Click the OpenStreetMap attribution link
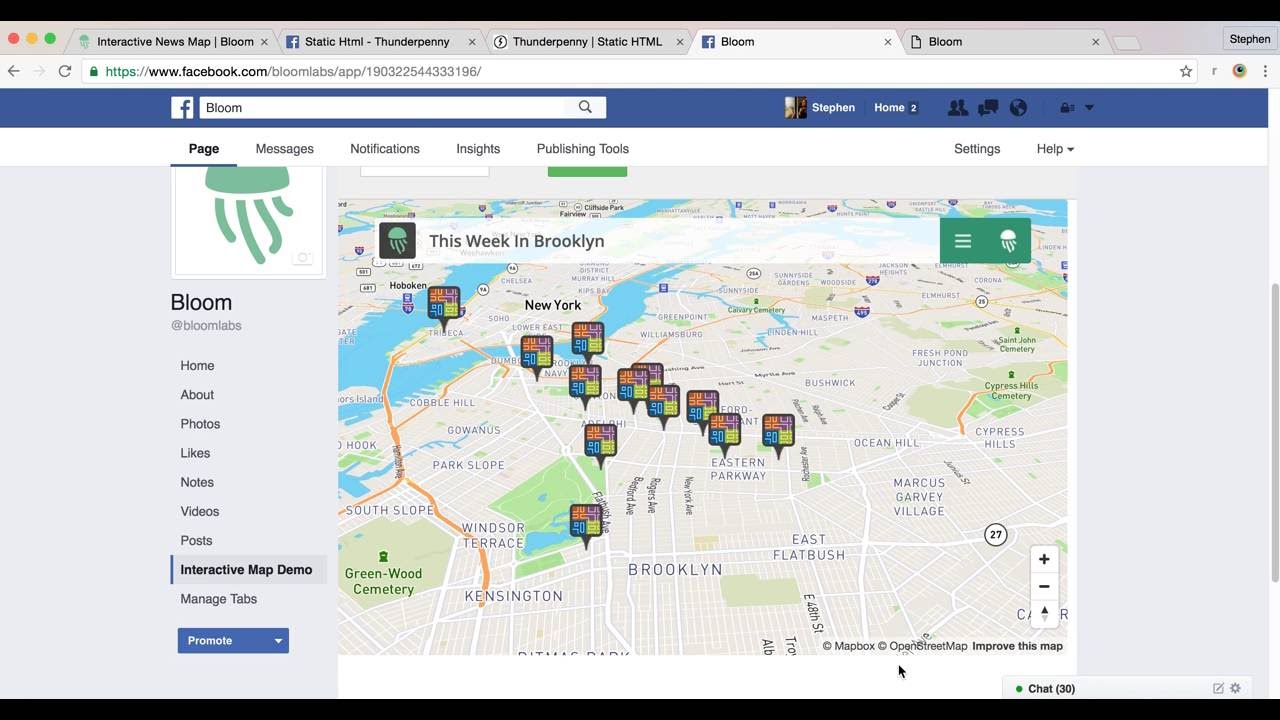 (x=922, y=646)
